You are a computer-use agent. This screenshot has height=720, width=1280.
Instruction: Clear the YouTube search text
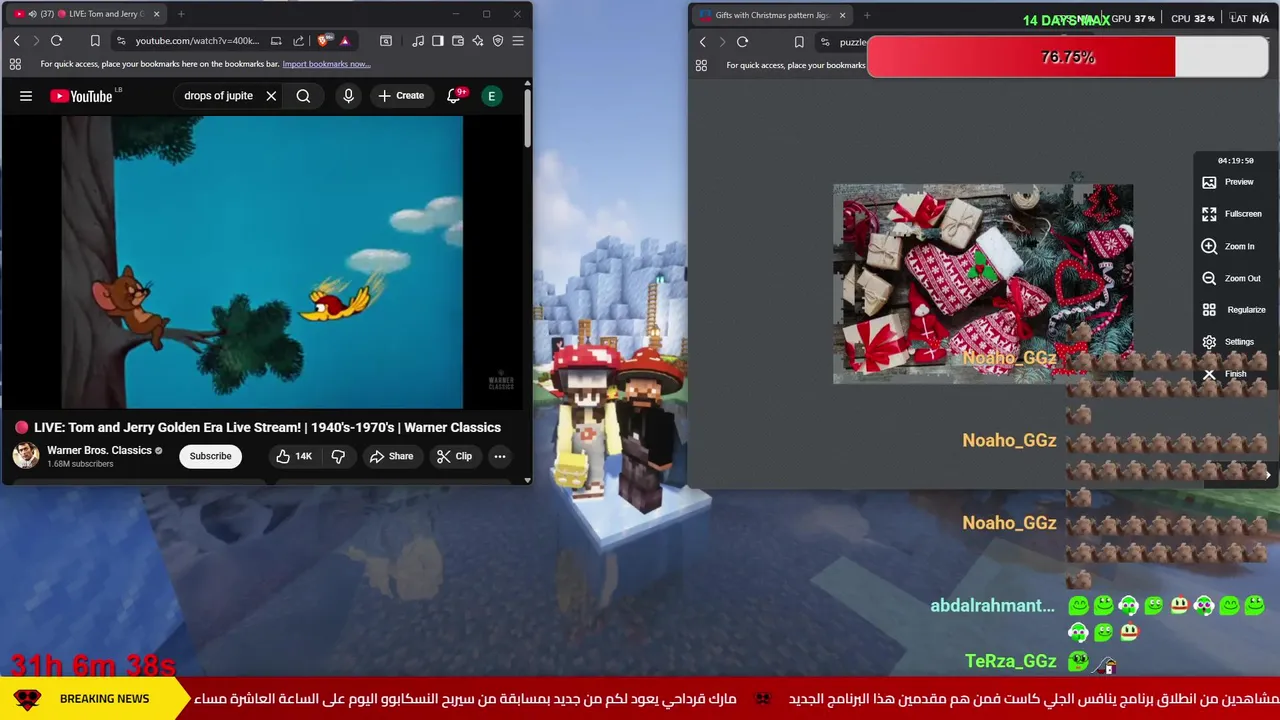(x=271, y=96)
